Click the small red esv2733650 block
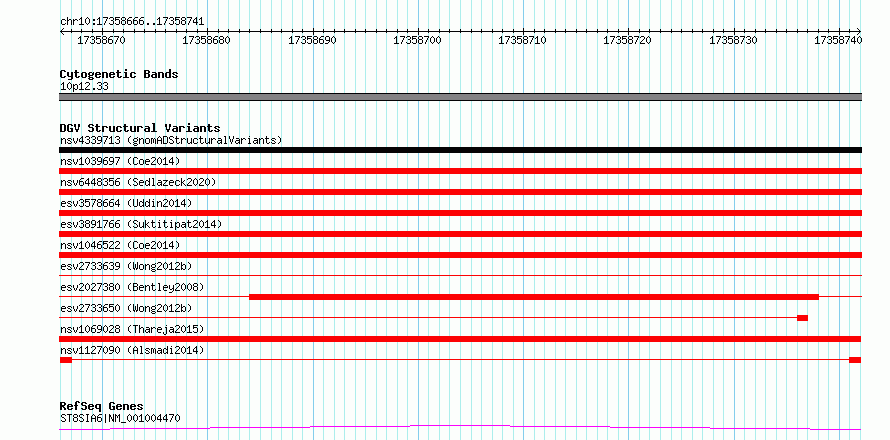The height and width of the screenshot is (440, 890). click(x=802, y=318)
